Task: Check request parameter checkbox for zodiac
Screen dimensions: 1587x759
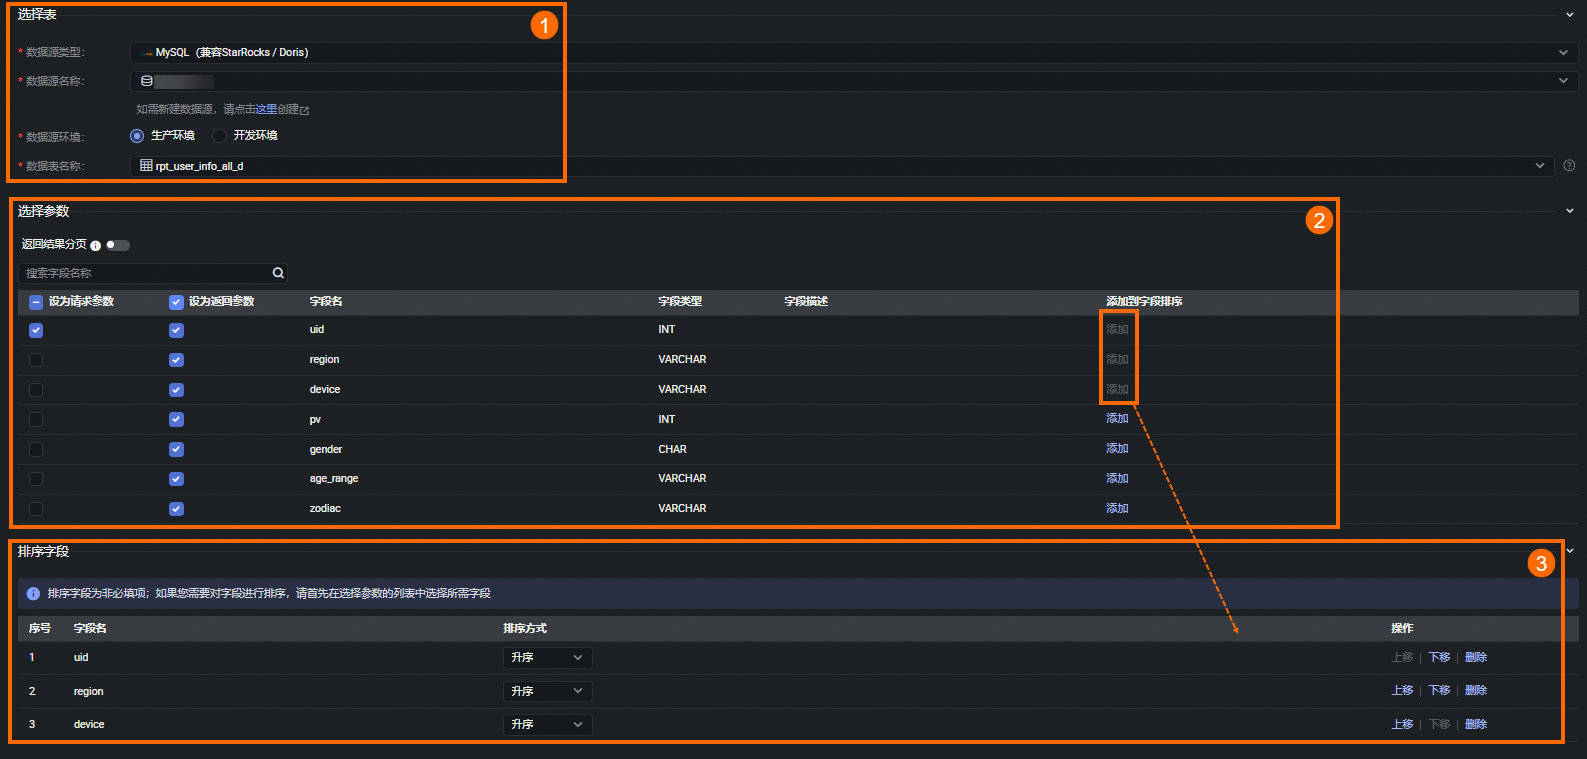Action: (36, 509)
